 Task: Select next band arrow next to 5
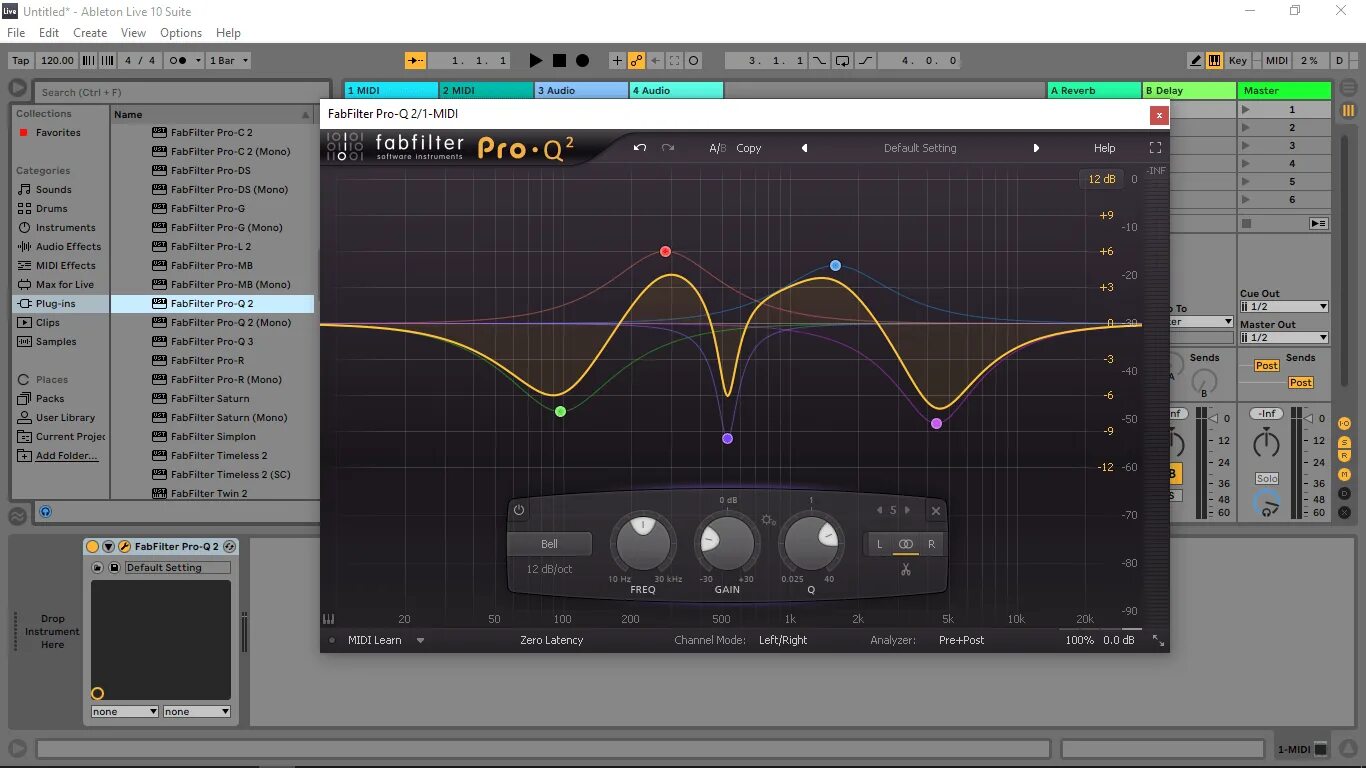click(x=907, y=510)
